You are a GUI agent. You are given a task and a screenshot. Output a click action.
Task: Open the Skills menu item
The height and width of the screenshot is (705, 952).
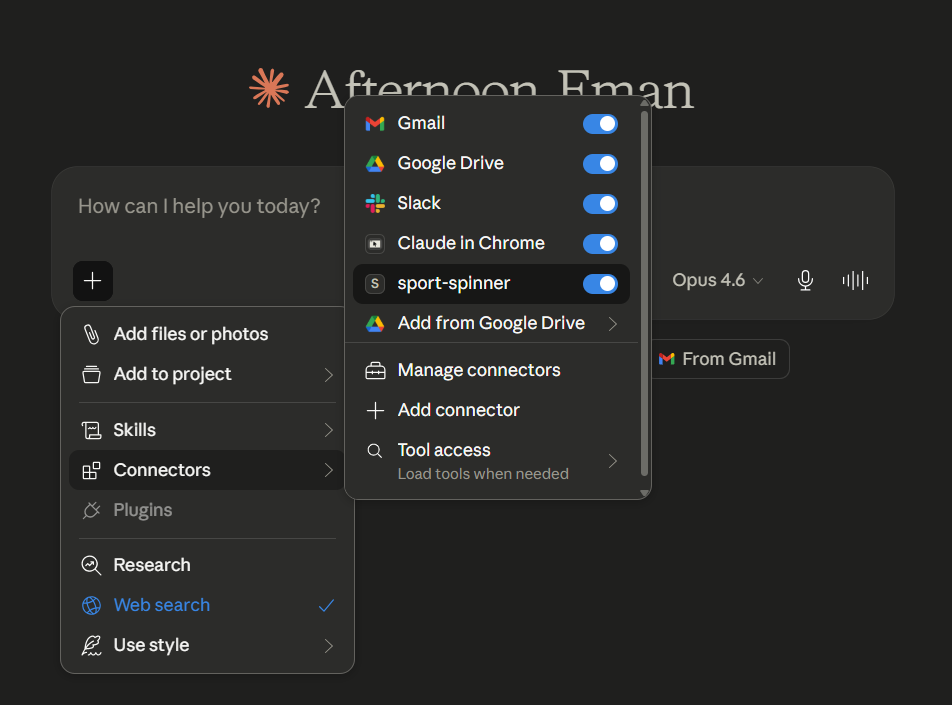click(208, 430)
